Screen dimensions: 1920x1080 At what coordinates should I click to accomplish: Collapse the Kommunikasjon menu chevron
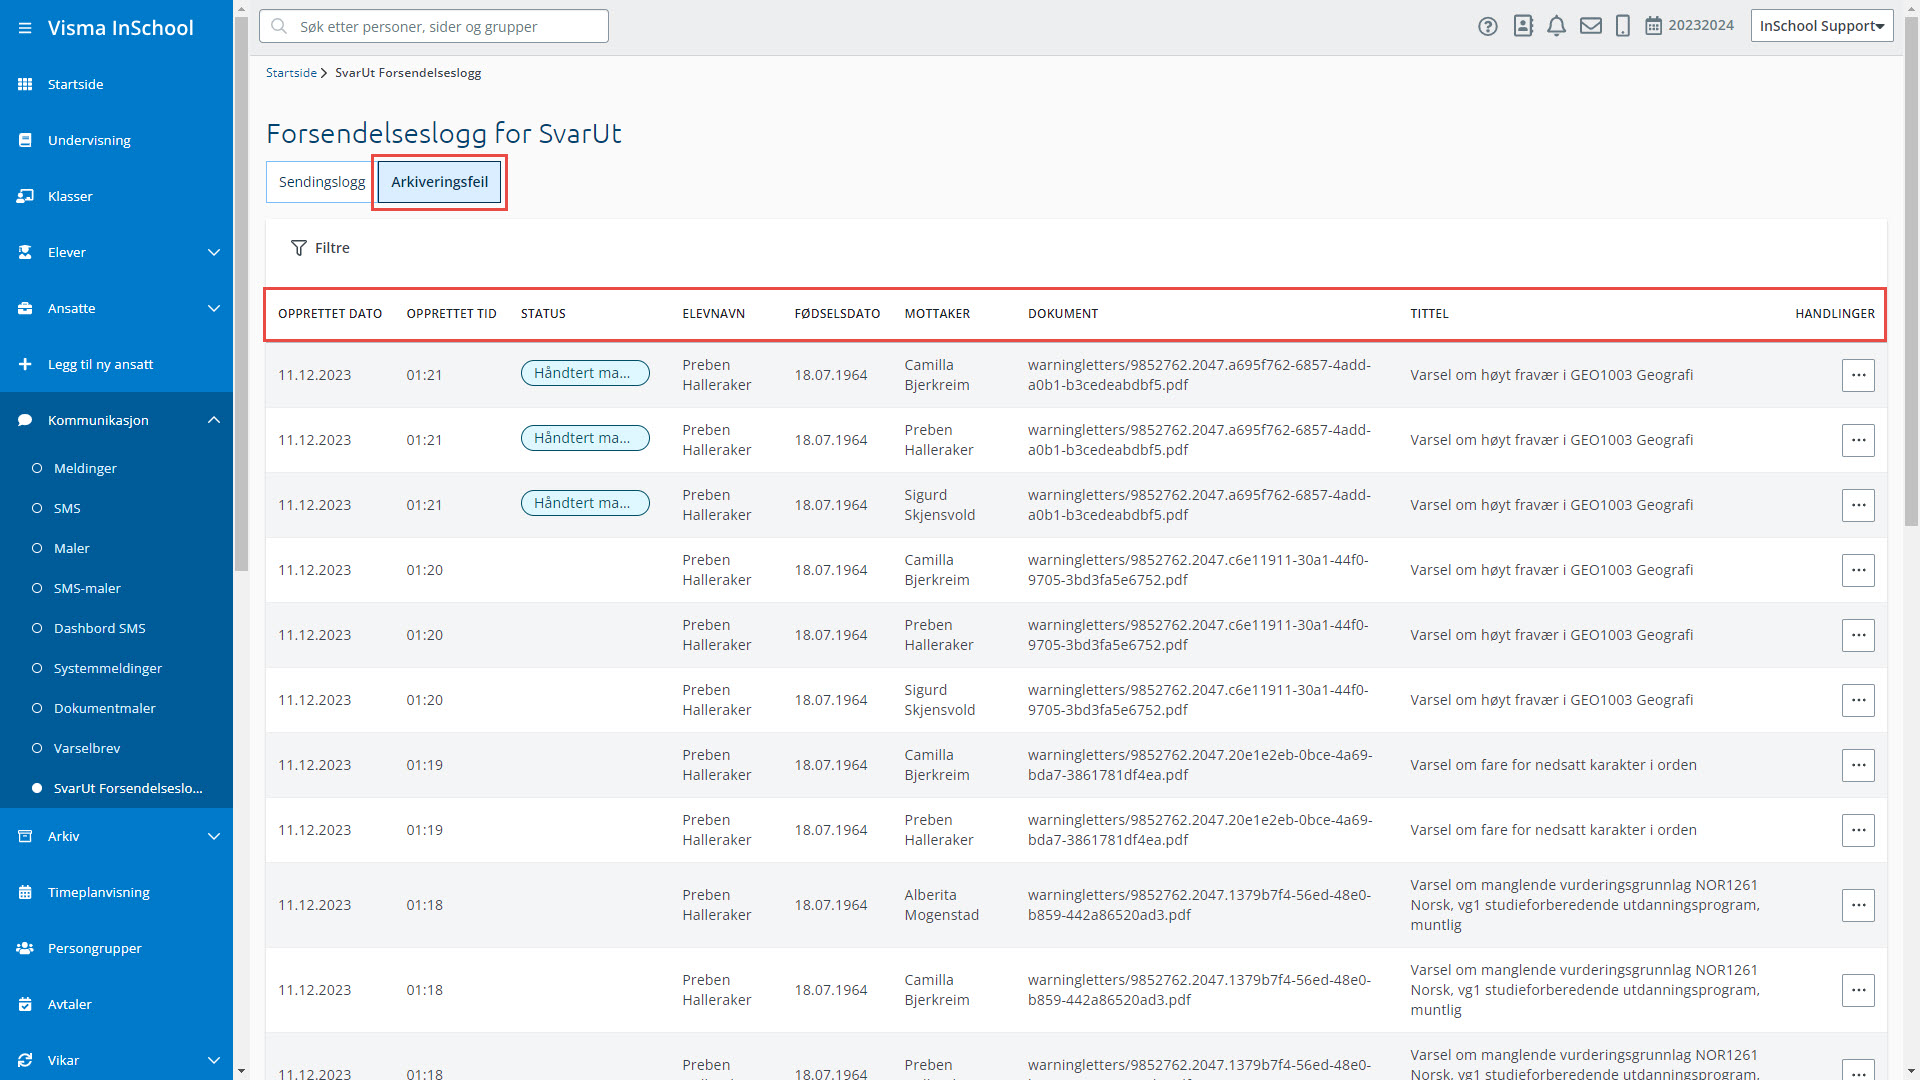pyautogui.click(x=214, y=420)
